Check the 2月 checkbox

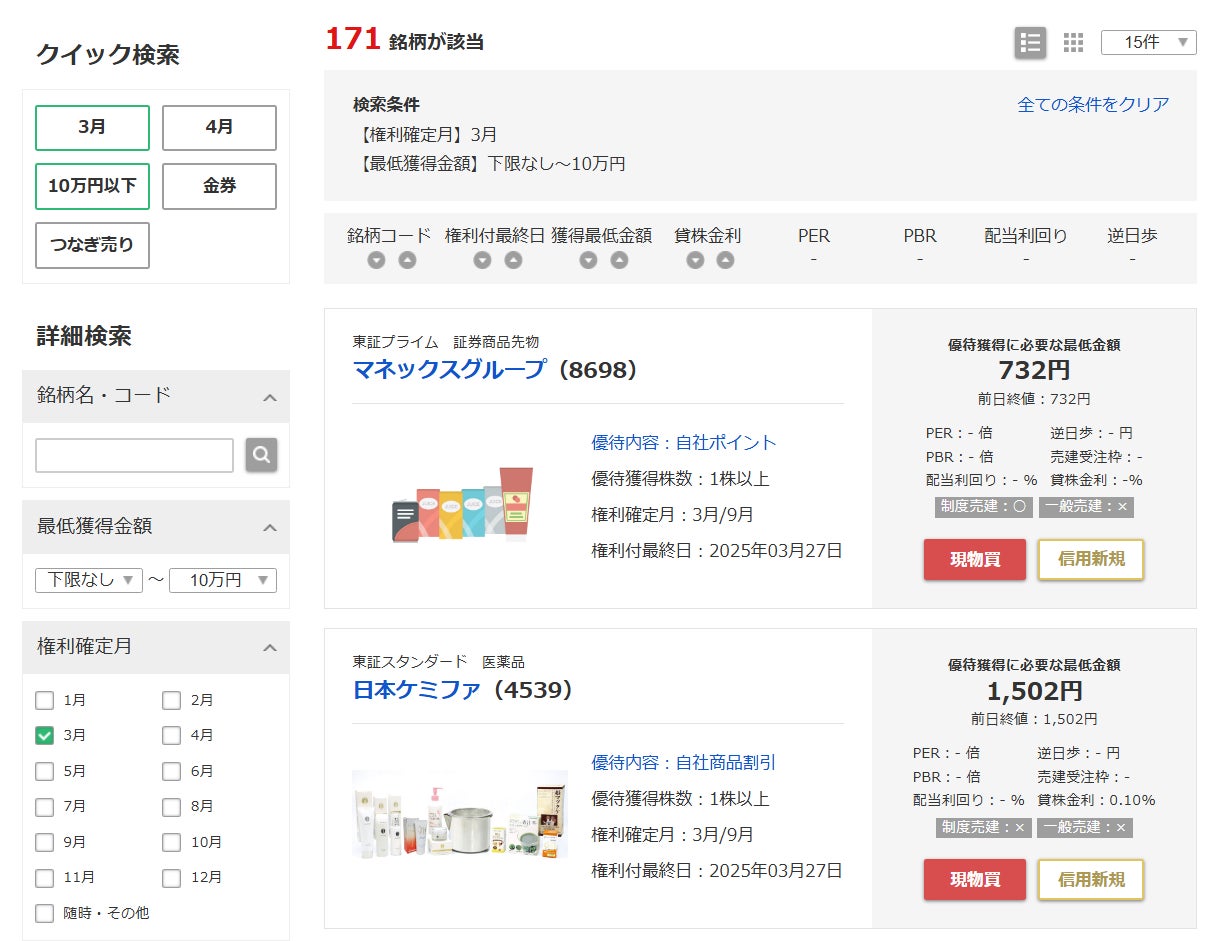point(171,700)
